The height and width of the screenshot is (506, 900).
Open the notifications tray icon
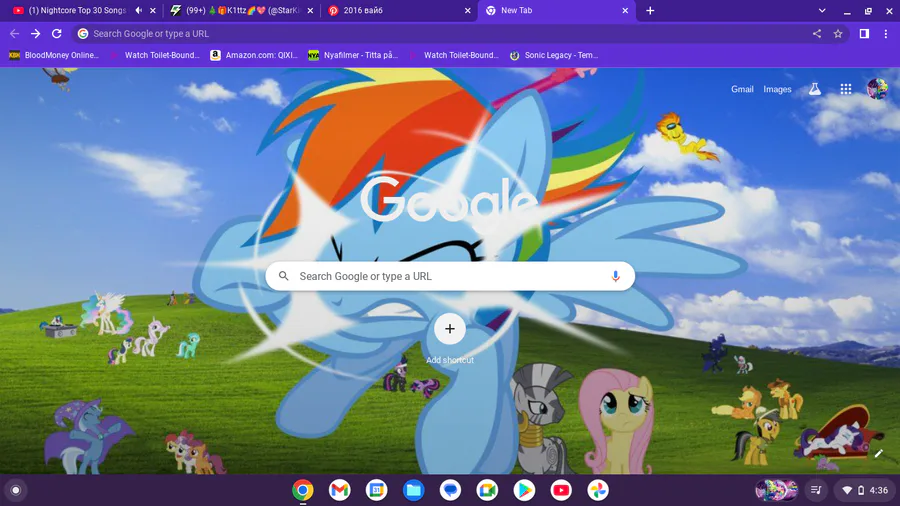coord(816,490)
